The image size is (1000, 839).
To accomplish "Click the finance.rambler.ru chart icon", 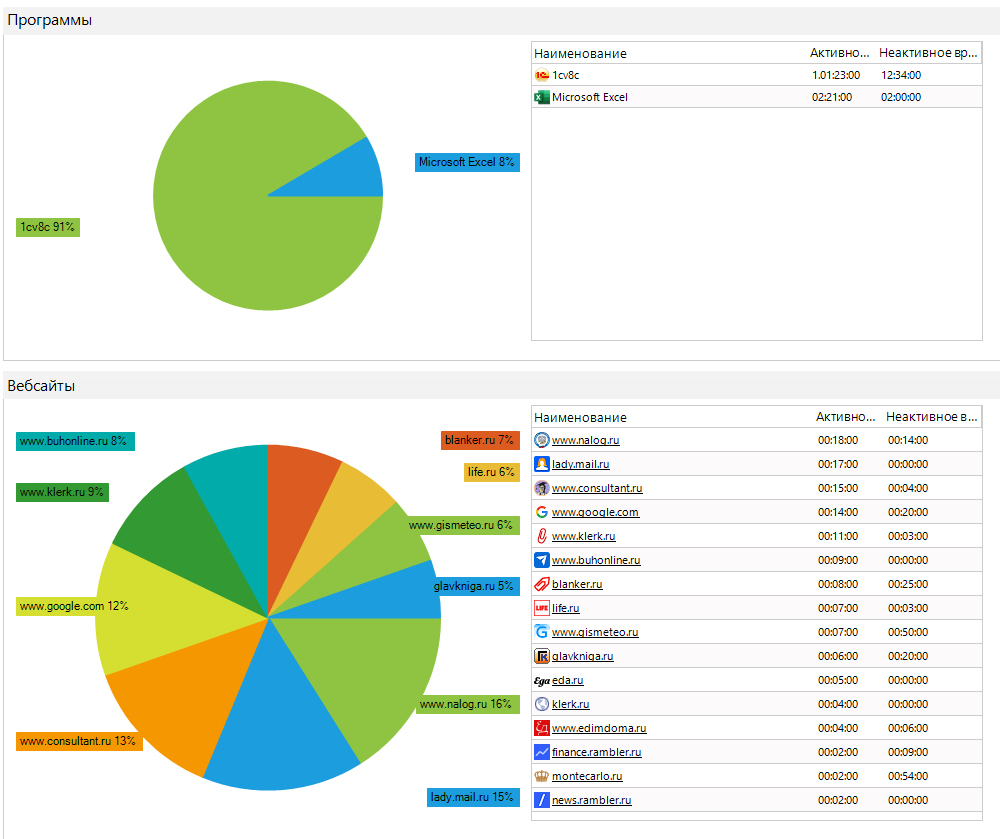I will click(542, 752).
